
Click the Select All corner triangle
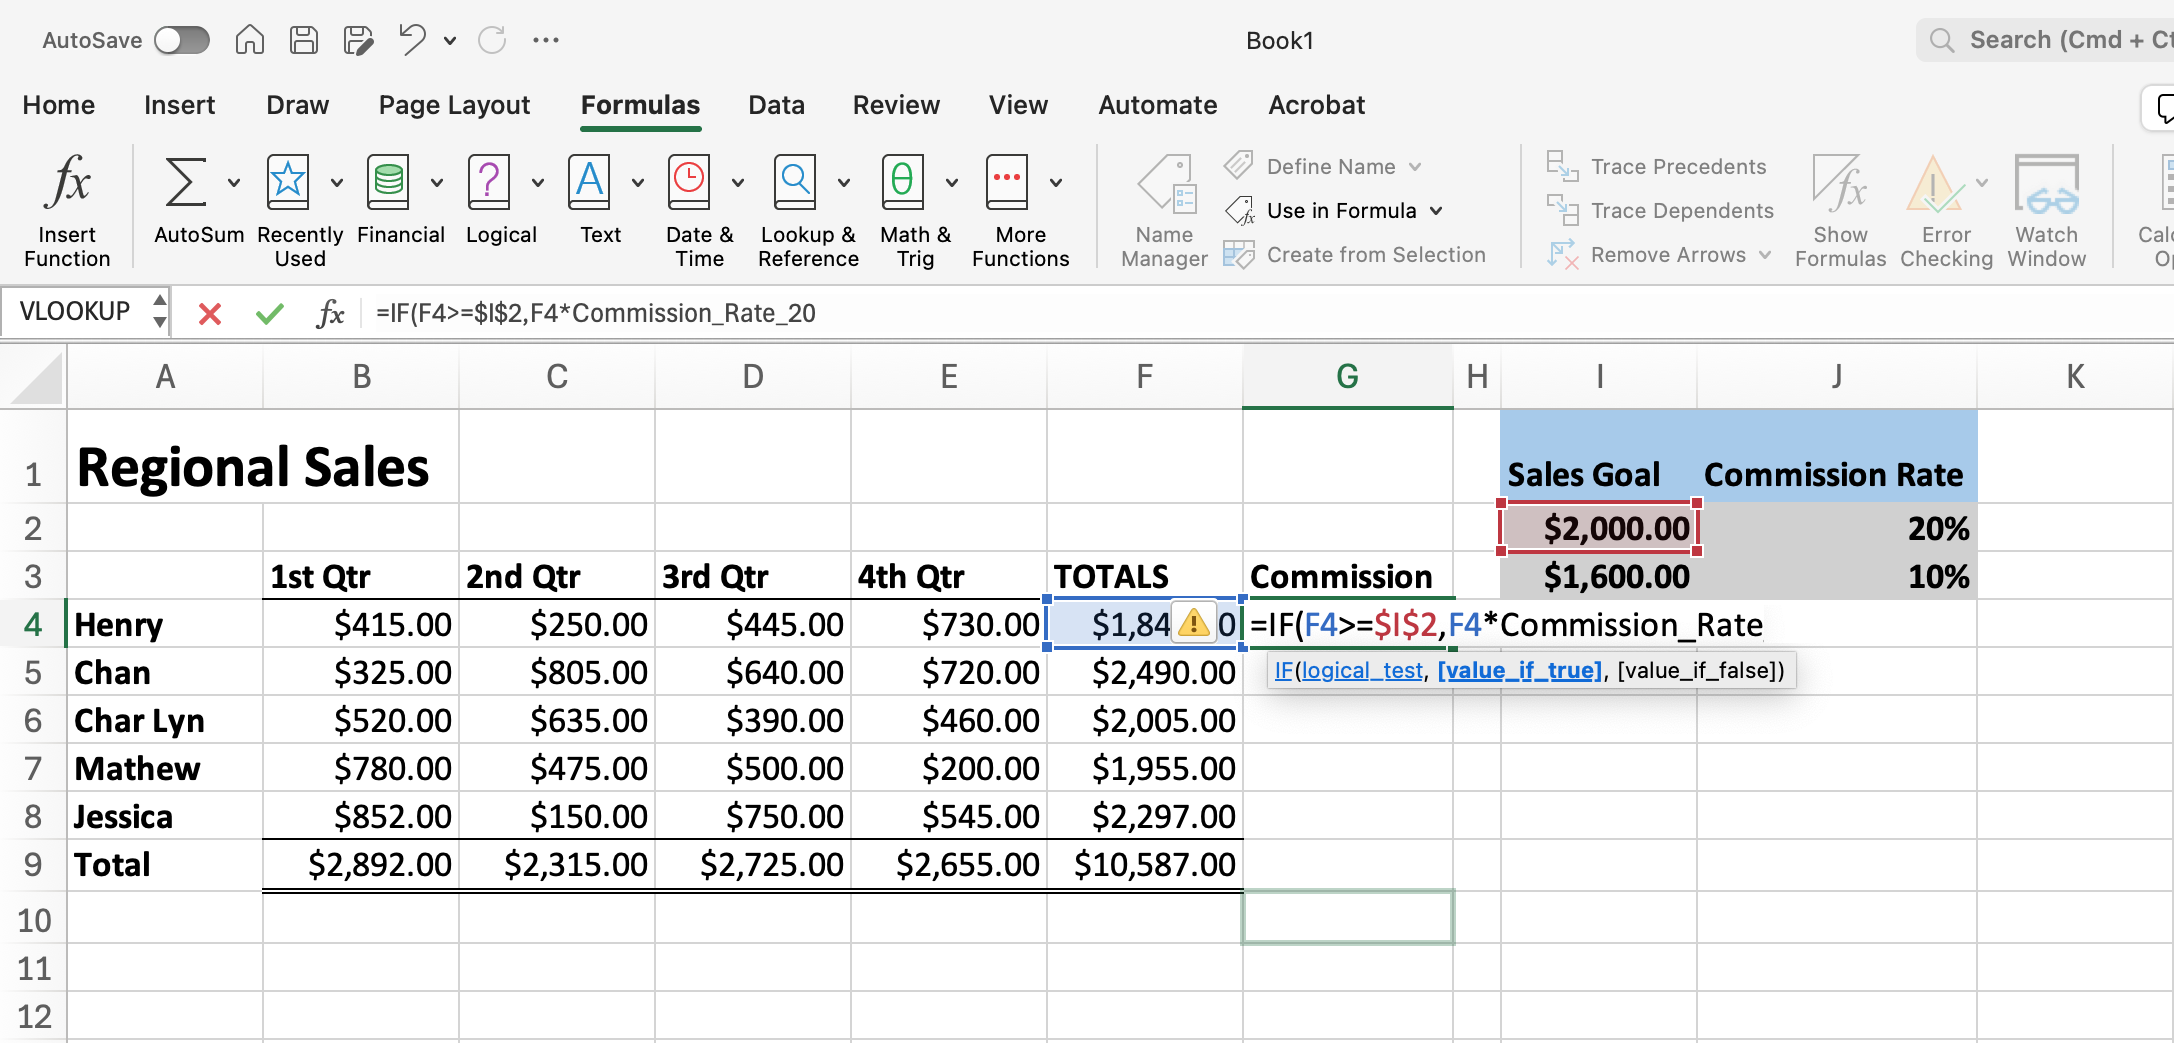pos(35,378)
